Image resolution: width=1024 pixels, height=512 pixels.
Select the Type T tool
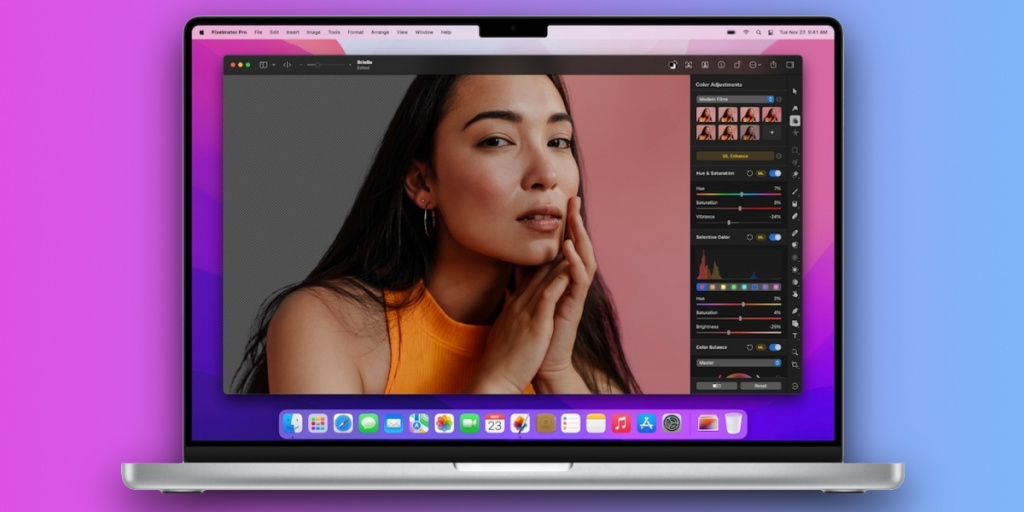[795, 336]
